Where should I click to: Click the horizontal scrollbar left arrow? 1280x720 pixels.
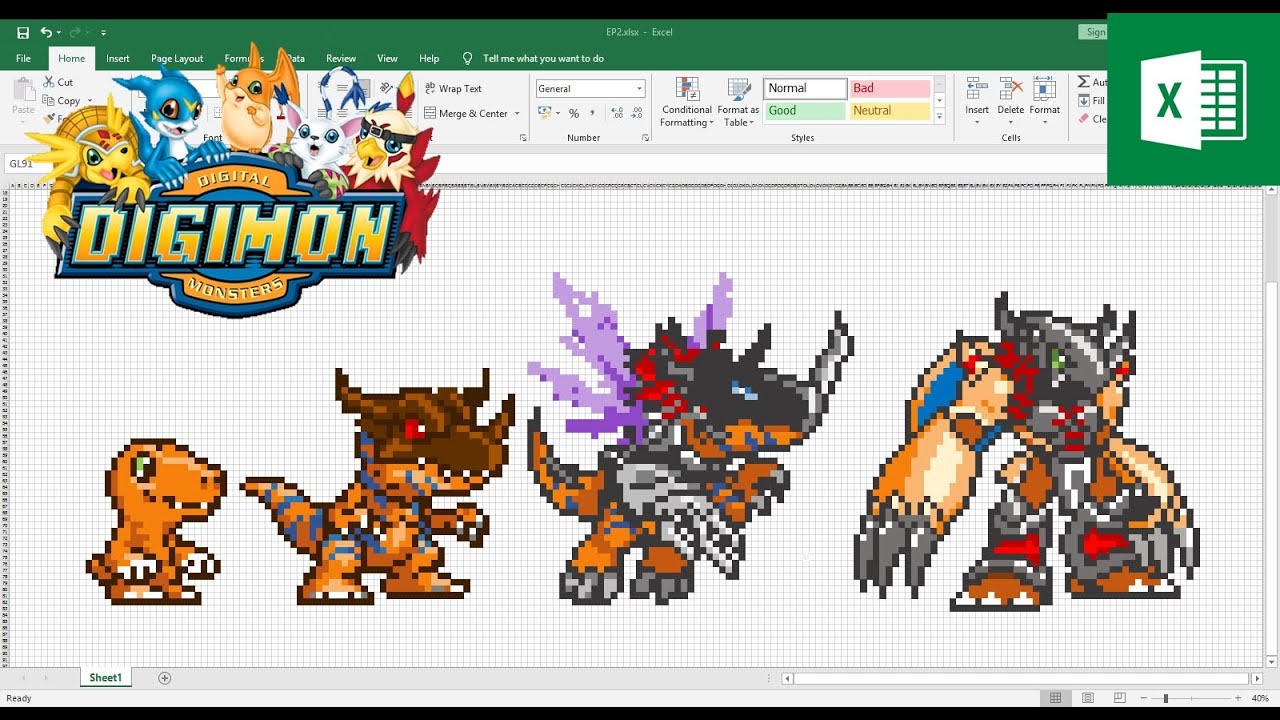(x=788, y=678)
